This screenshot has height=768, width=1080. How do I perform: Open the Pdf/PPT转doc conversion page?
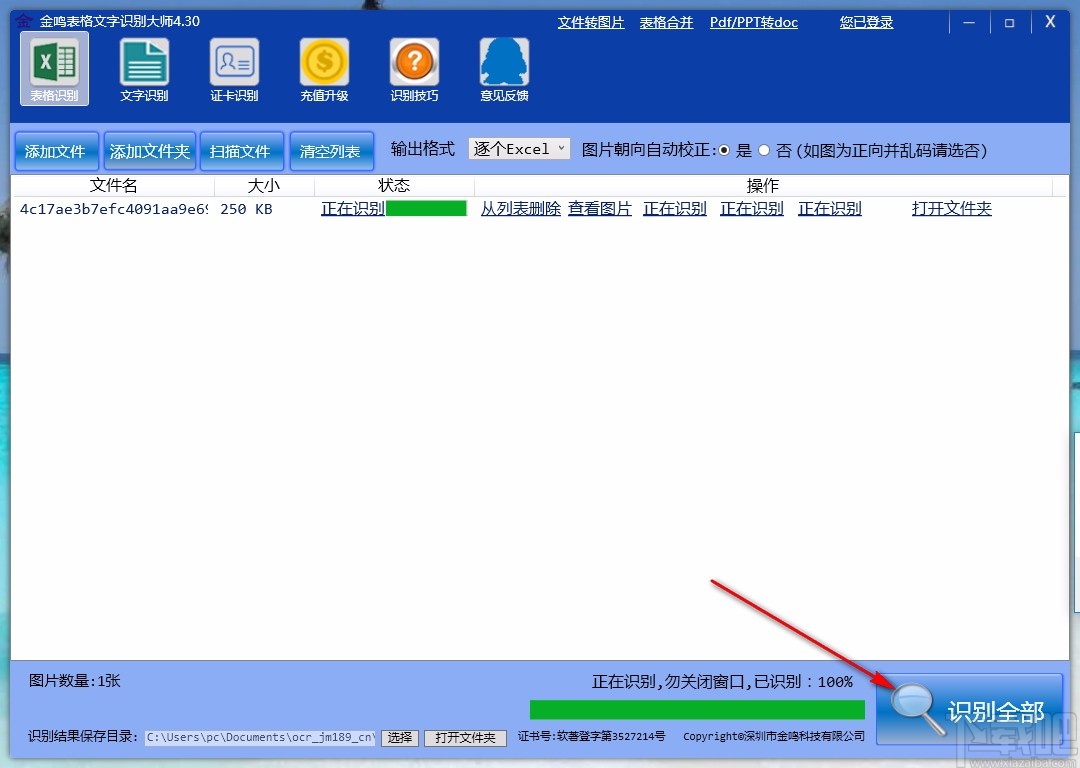click(754, 22)
